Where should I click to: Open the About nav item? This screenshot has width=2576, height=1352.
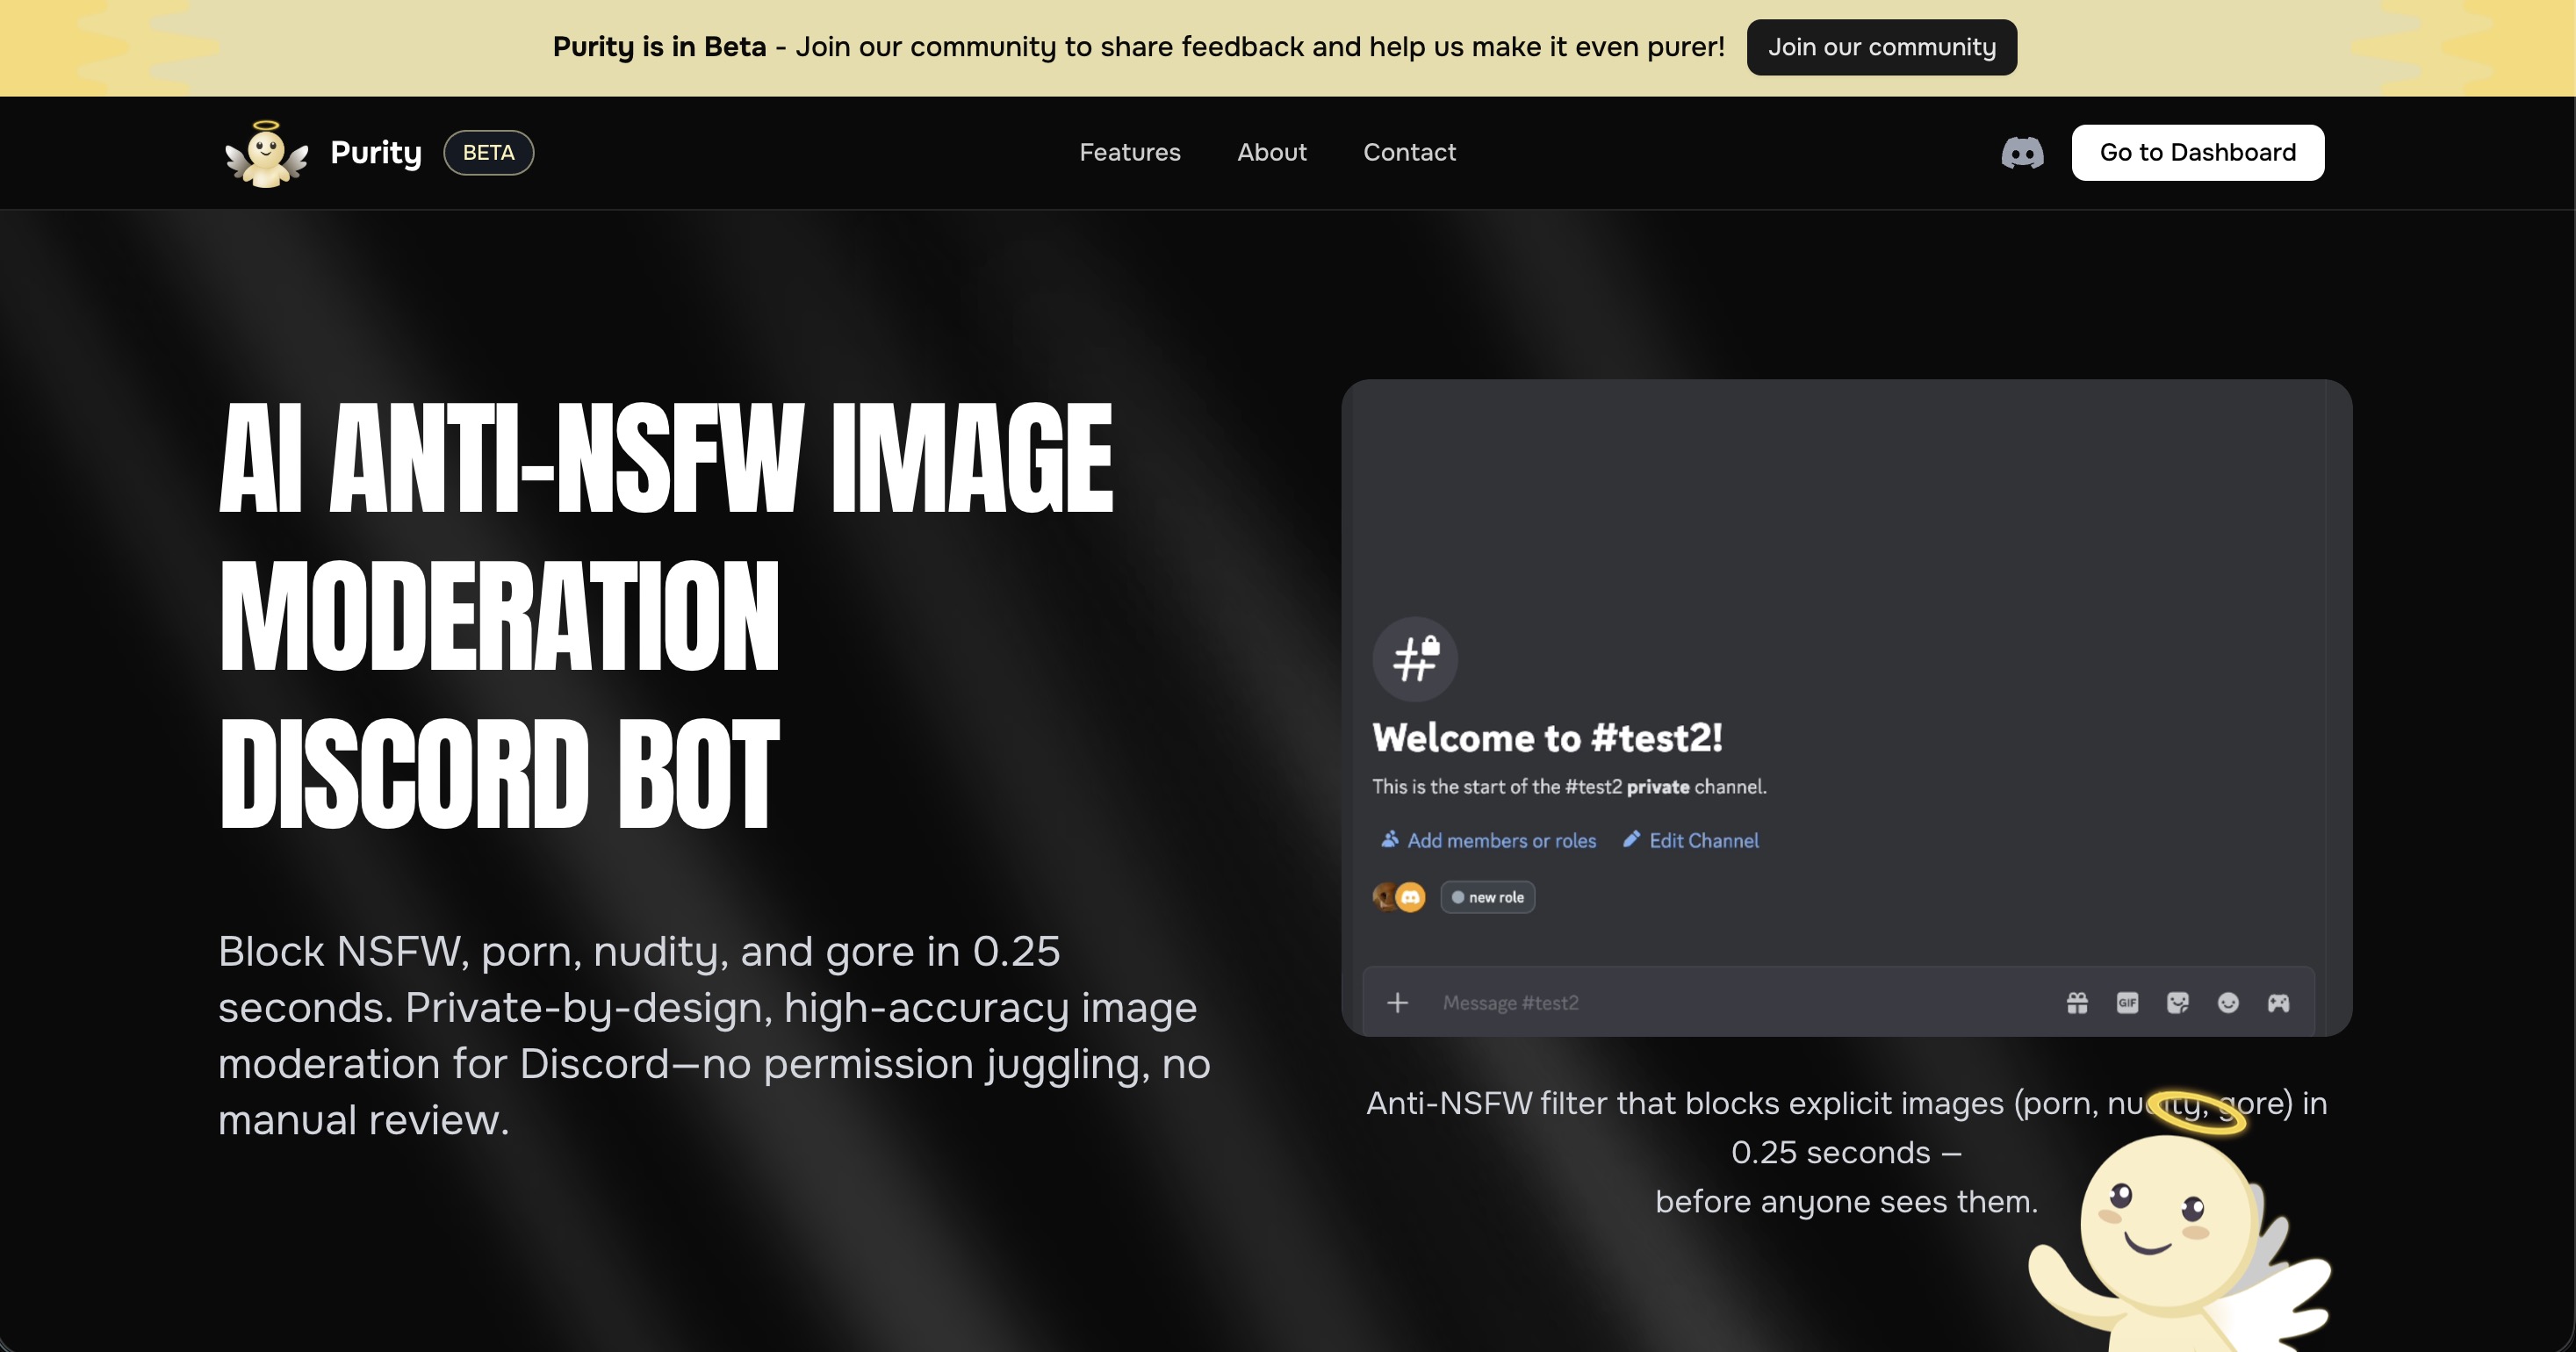1271,153
